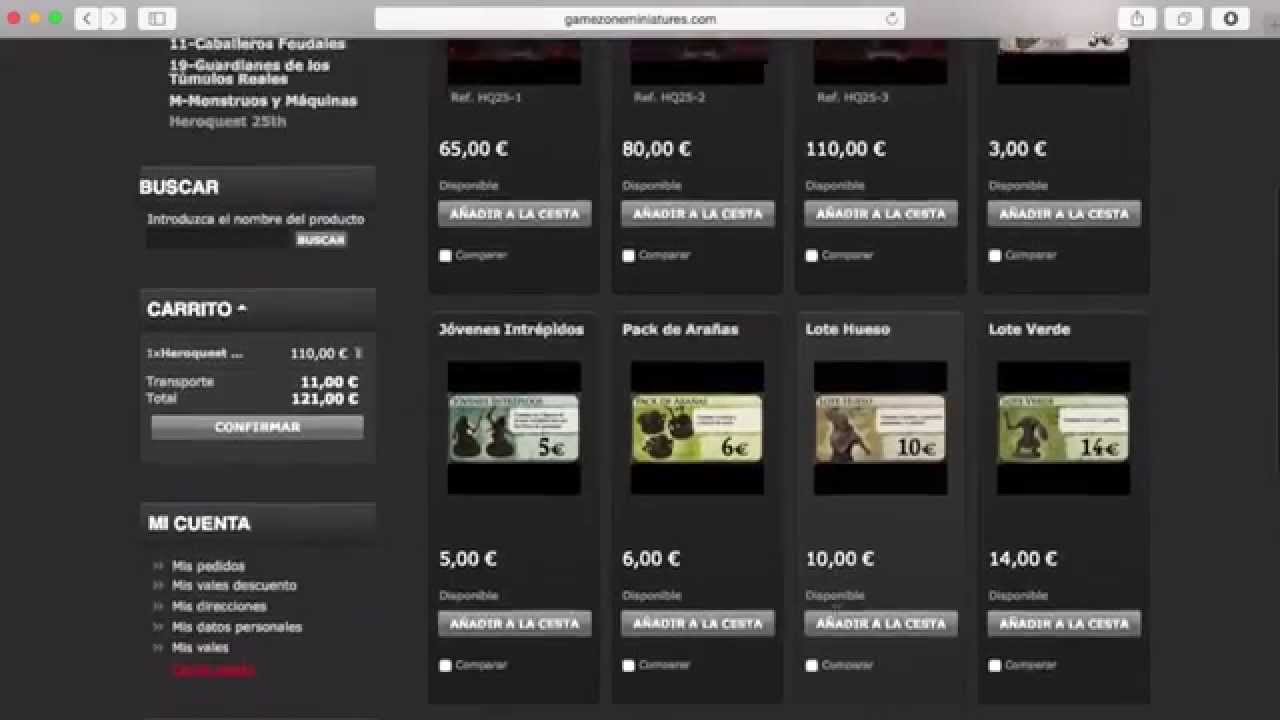Tick Comparar for the 3,00 € product
Screen dimensions: 1280x720
[x=994, y=256]
